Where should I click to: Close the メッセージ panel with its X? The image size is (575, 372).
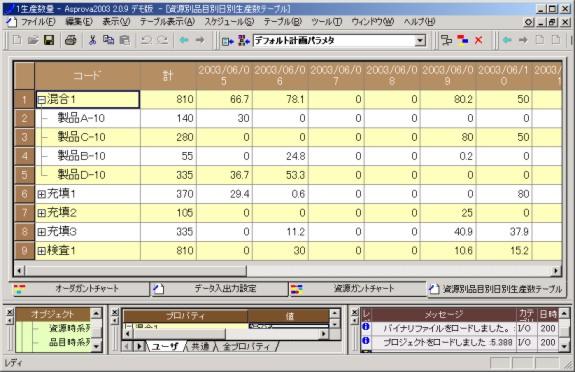click(355, 312)
